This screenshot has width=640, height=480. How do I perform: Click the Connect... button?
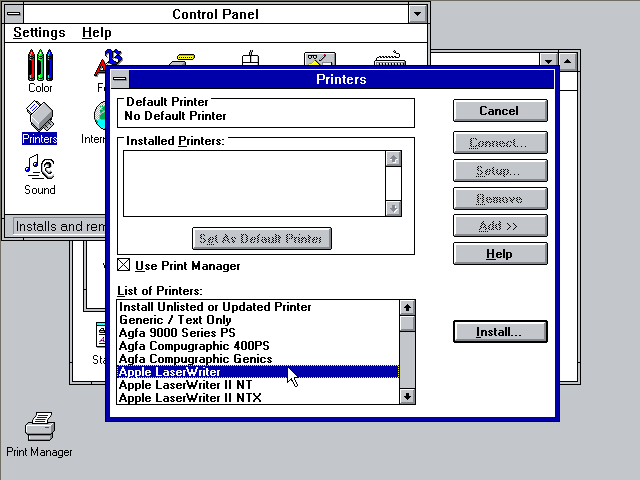click(x=500, y=142)
